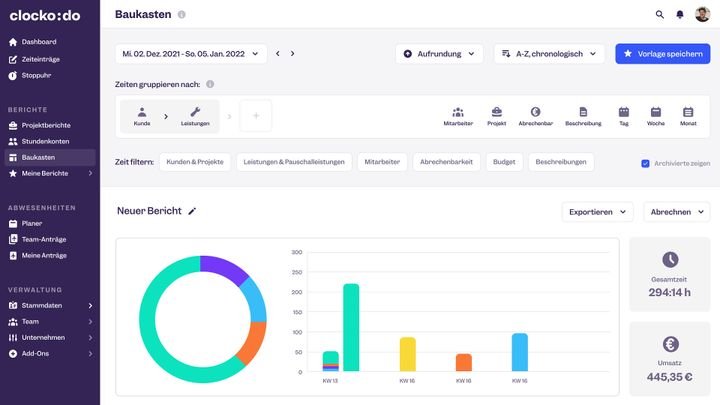Expand the Exportieren dropdown
This screenshot has height=405, width=720.
point(598,212)
